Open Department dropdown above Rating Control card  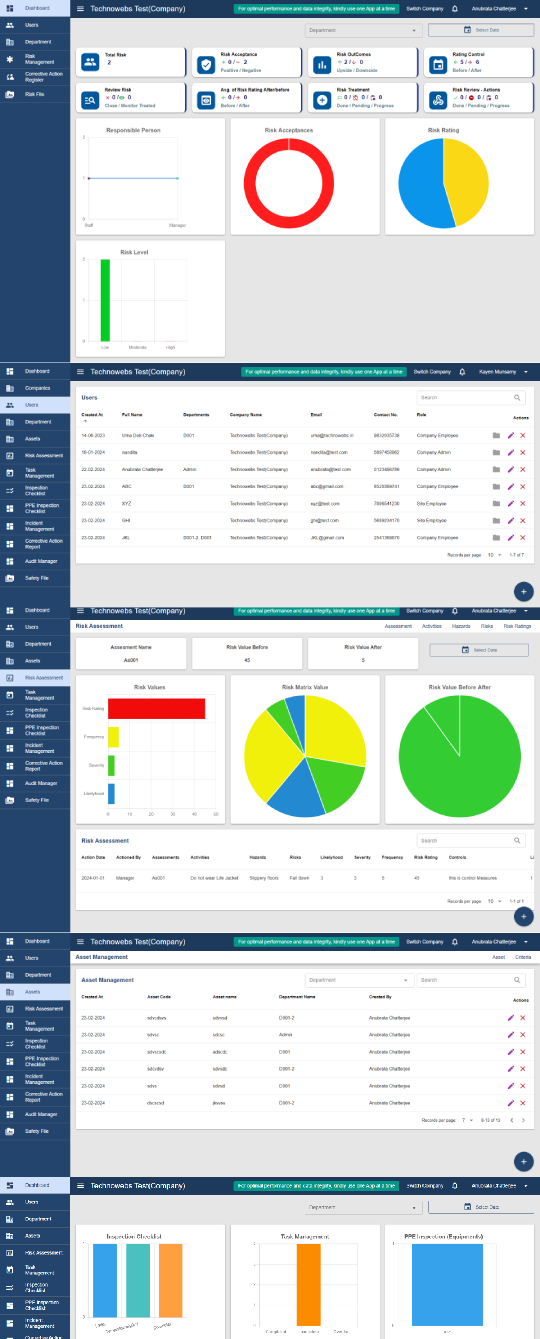363,30
